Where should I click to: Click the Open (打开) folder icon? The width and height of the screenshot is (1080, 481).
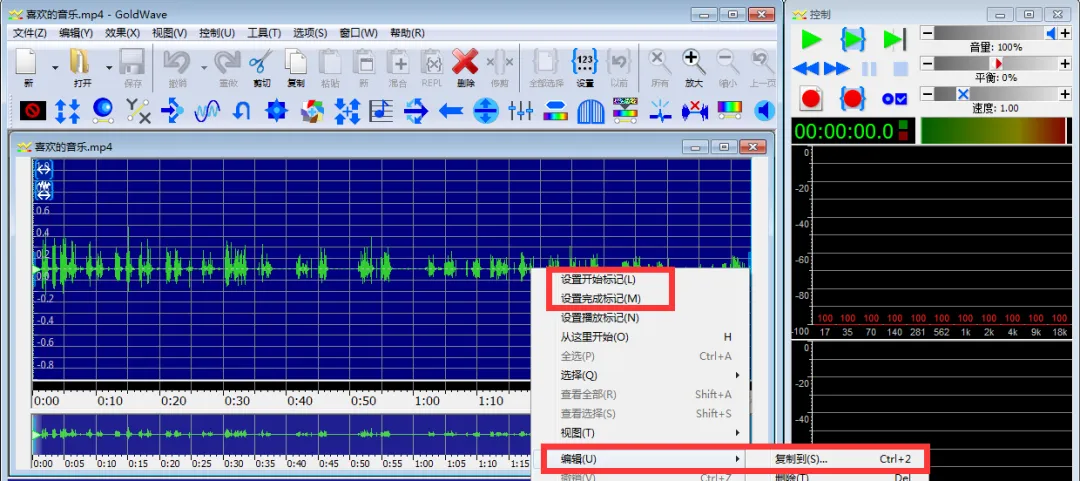(x=81, y=62)
